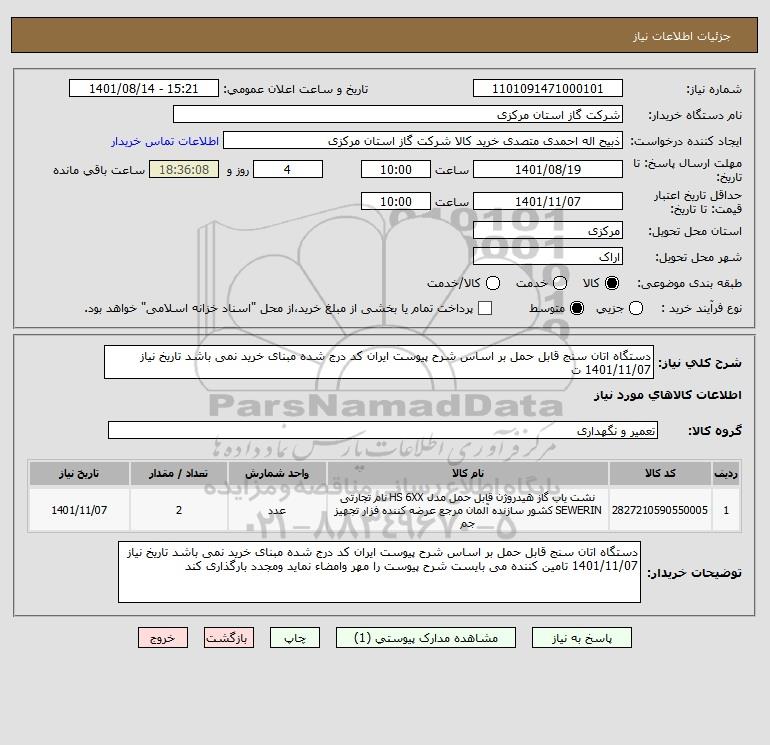Click the response deadline date 1401/08/19
The width and height of the screenshot is (770, 745).
(548, 169)
